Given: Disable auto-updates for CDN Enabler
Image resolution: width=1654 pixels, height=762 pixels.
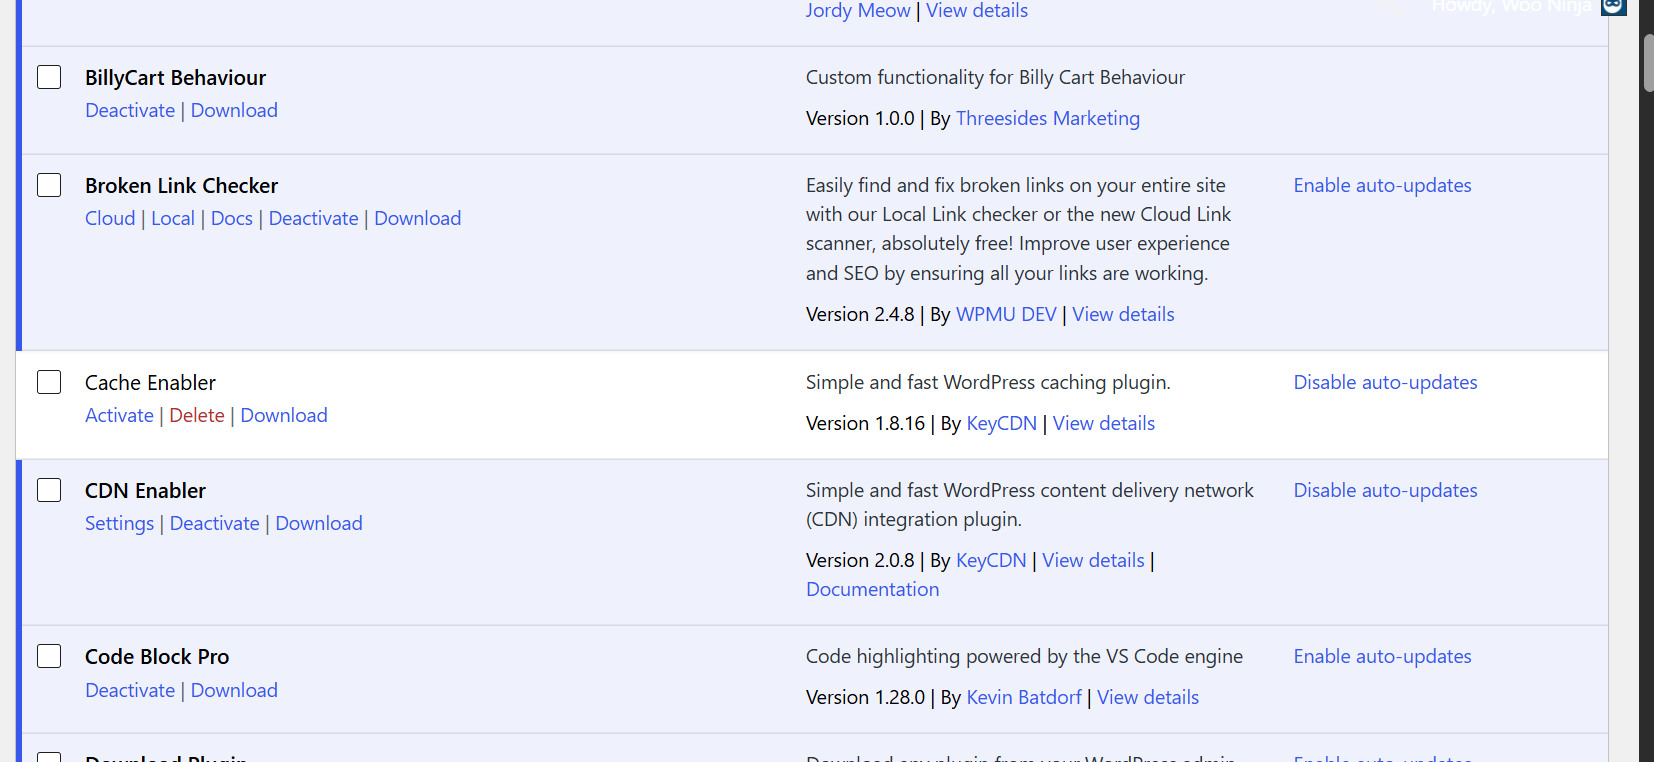Looking at the screenshot, I should 1385,490.
